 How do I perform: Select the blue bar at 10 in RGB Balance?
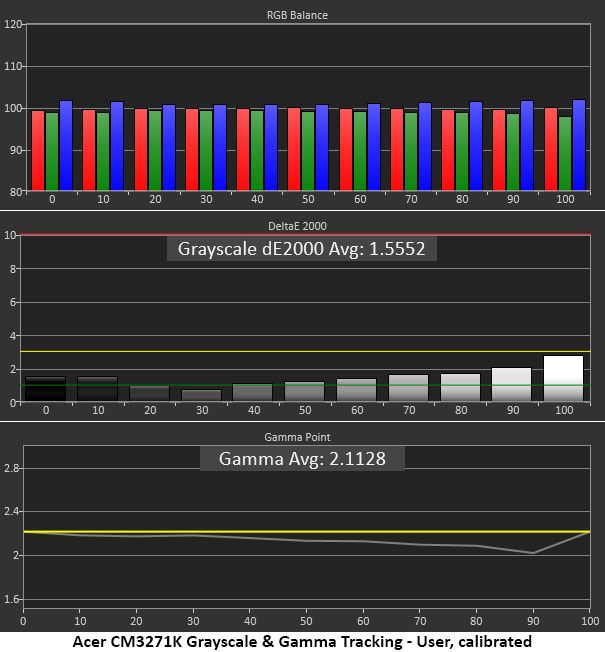pos(117,146)
